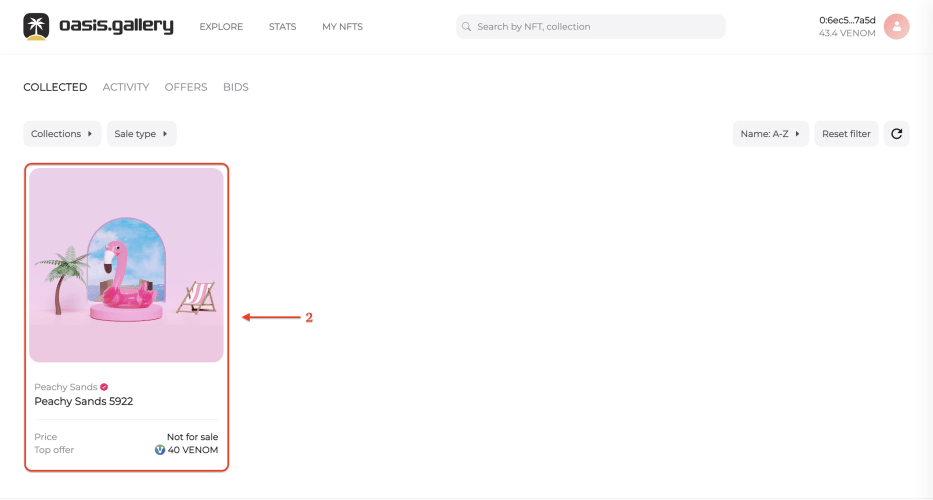The width and height of the screenshot is (933, 500).
Task: Open the Peachy Sands flamingo NFT thumbnail
Action: (x=126, y=265)
